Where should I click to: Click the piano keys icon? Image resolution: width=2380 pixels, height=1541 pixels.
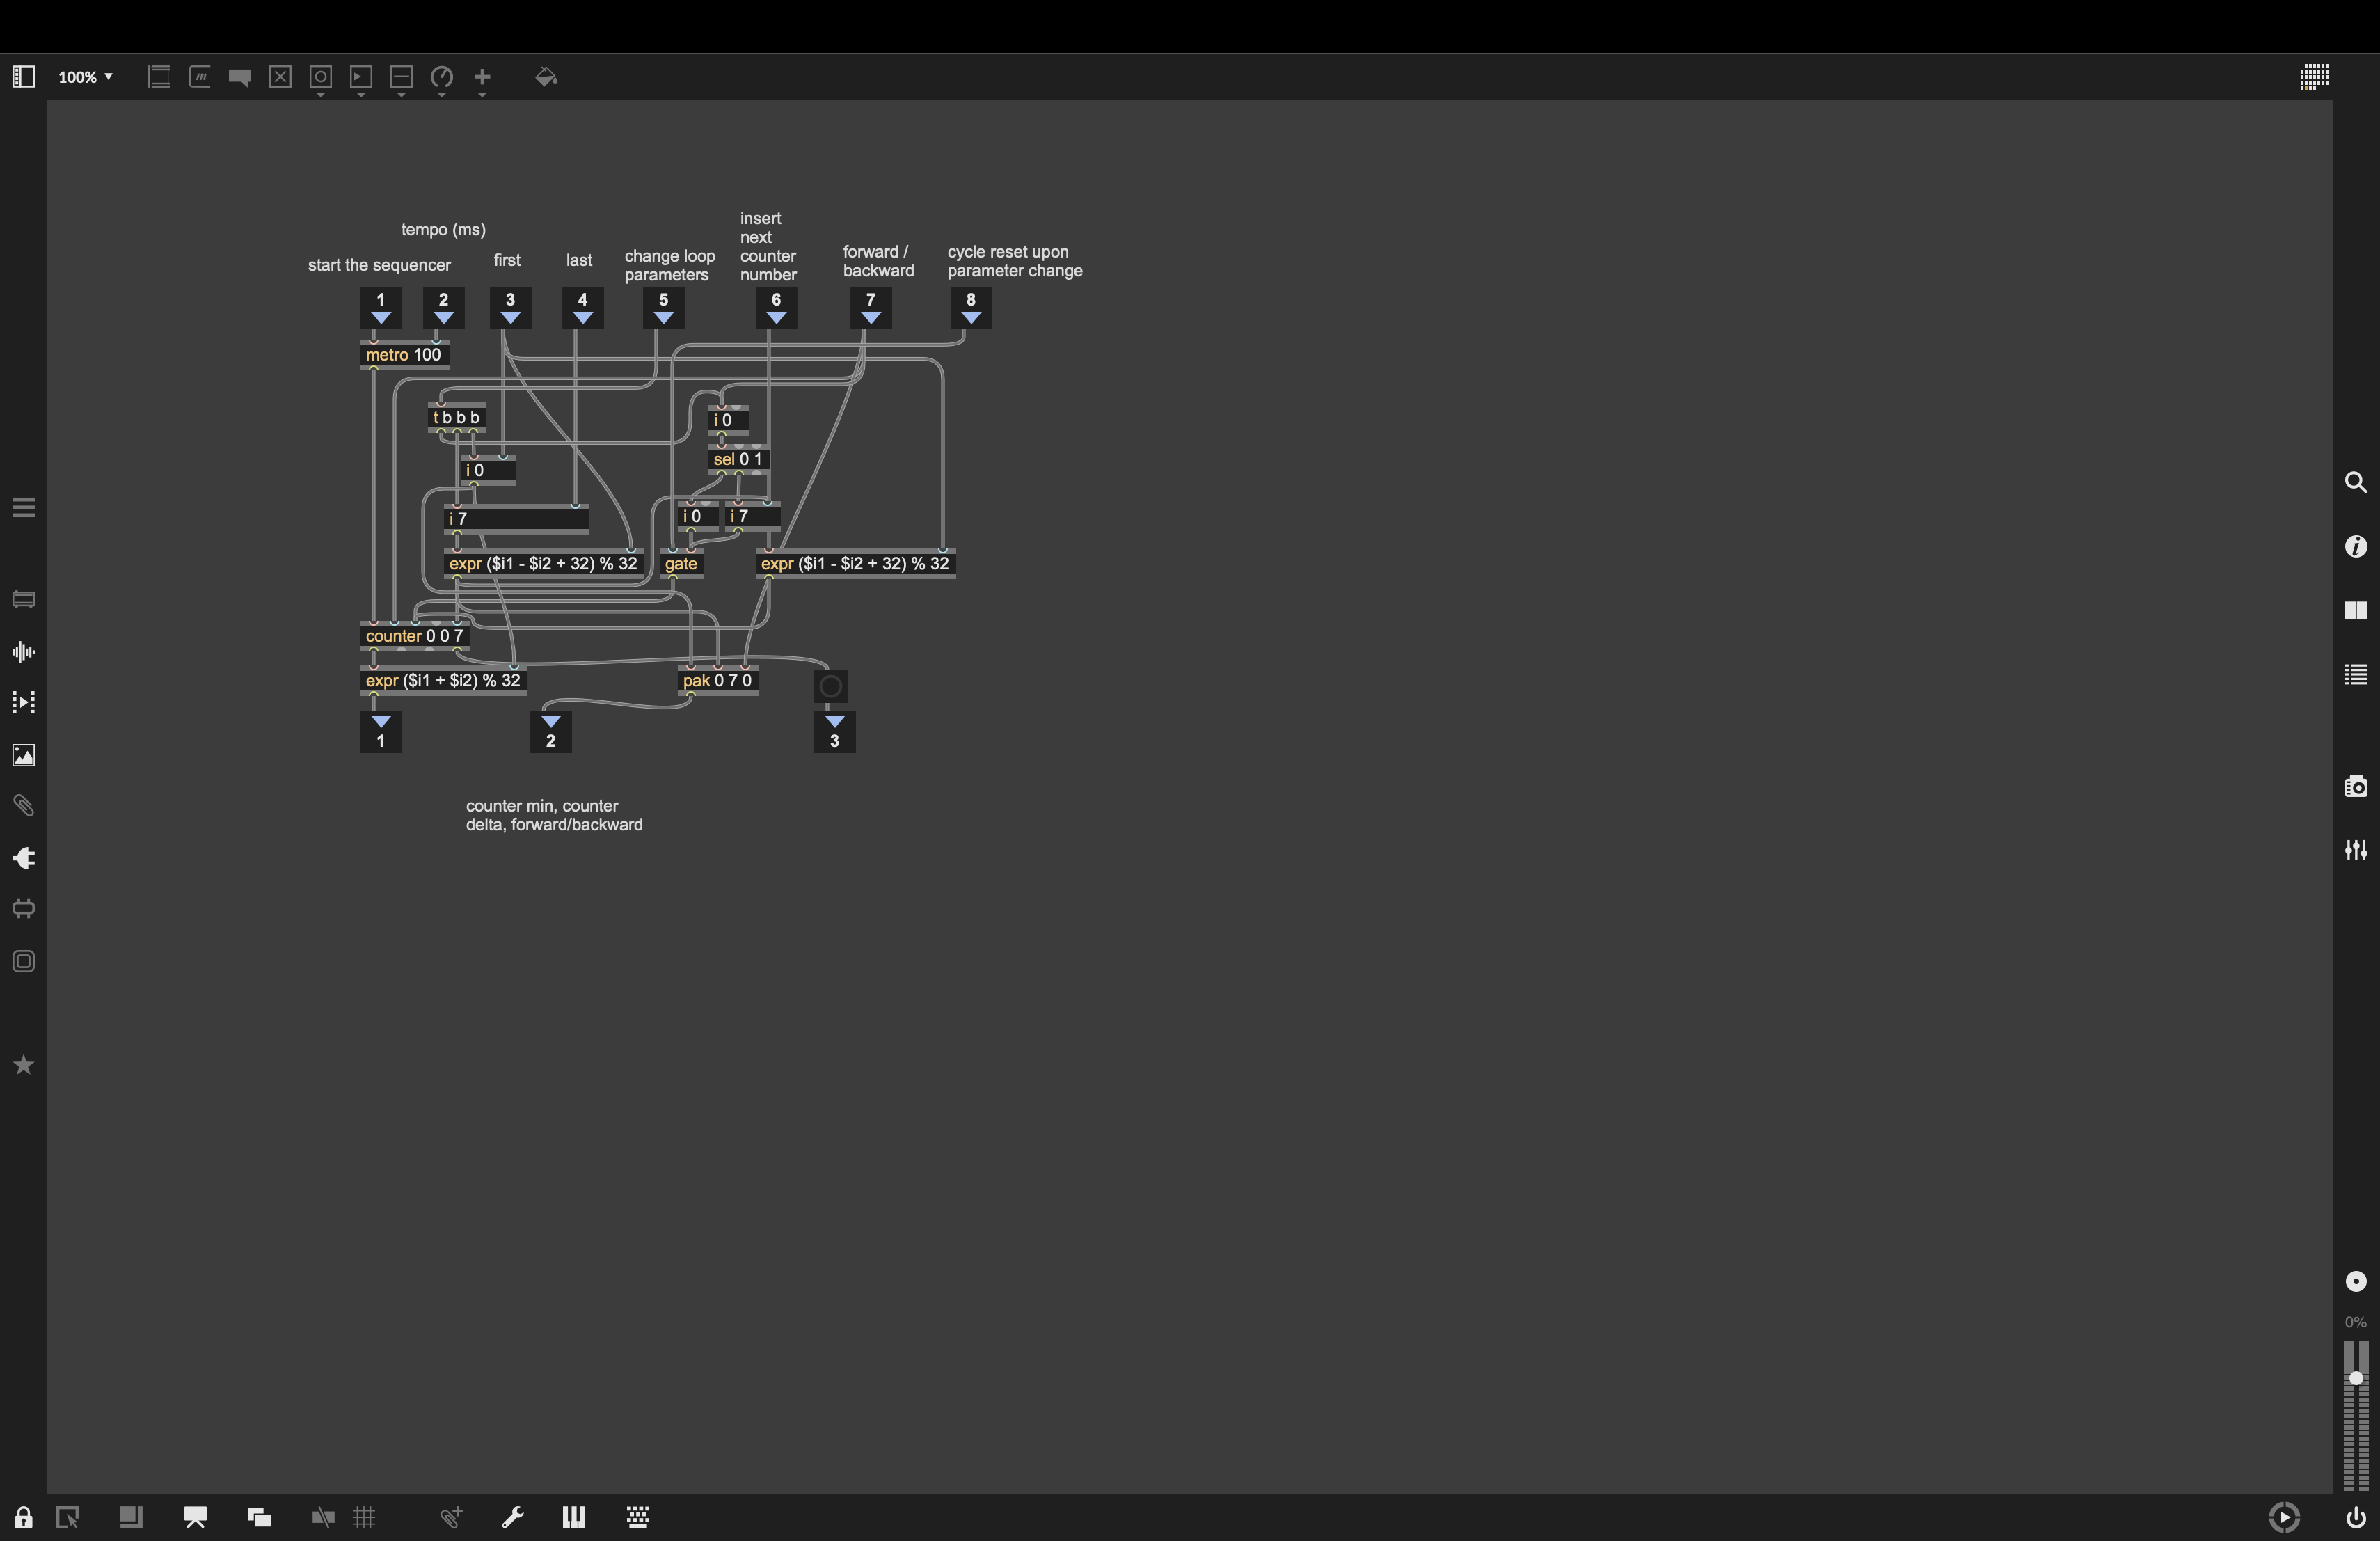574,1518
